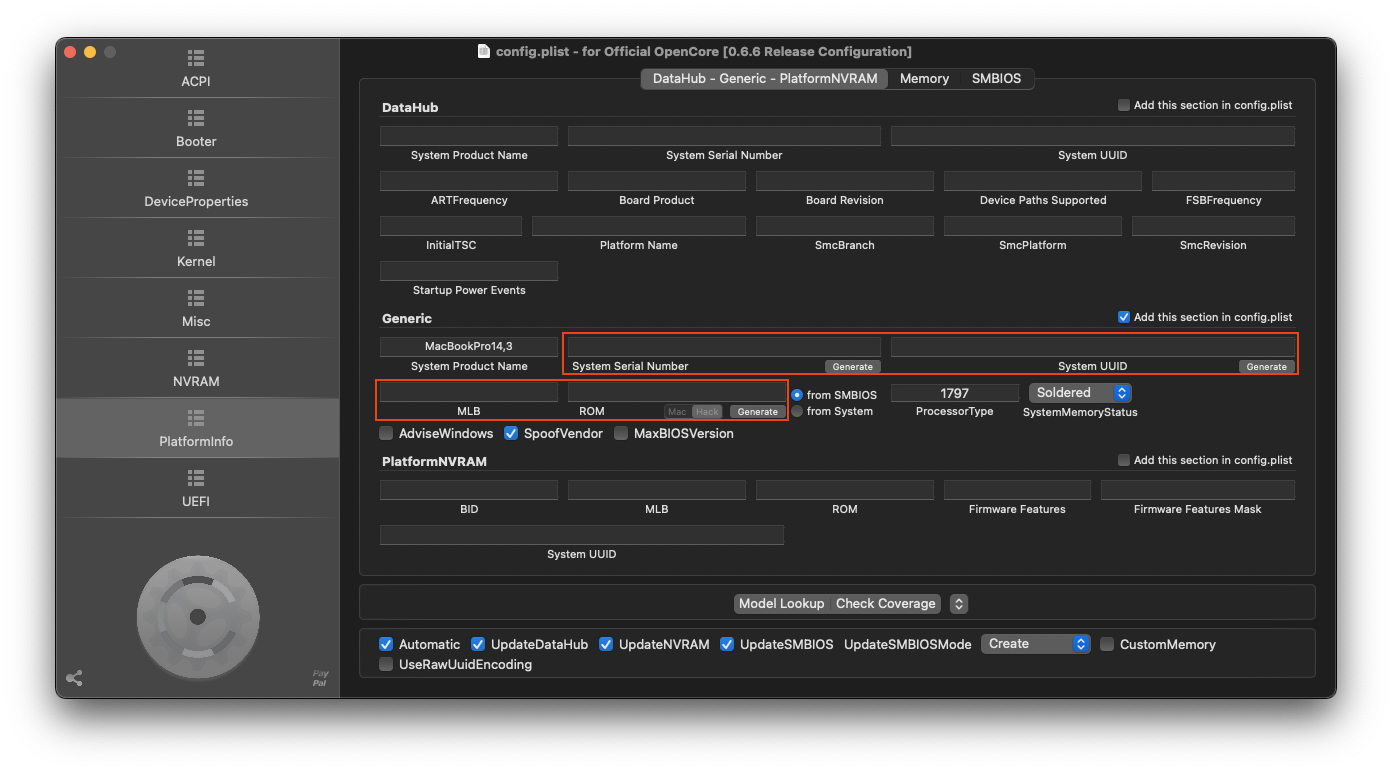Click the Hack ROM button

click(x=707, y=412)
